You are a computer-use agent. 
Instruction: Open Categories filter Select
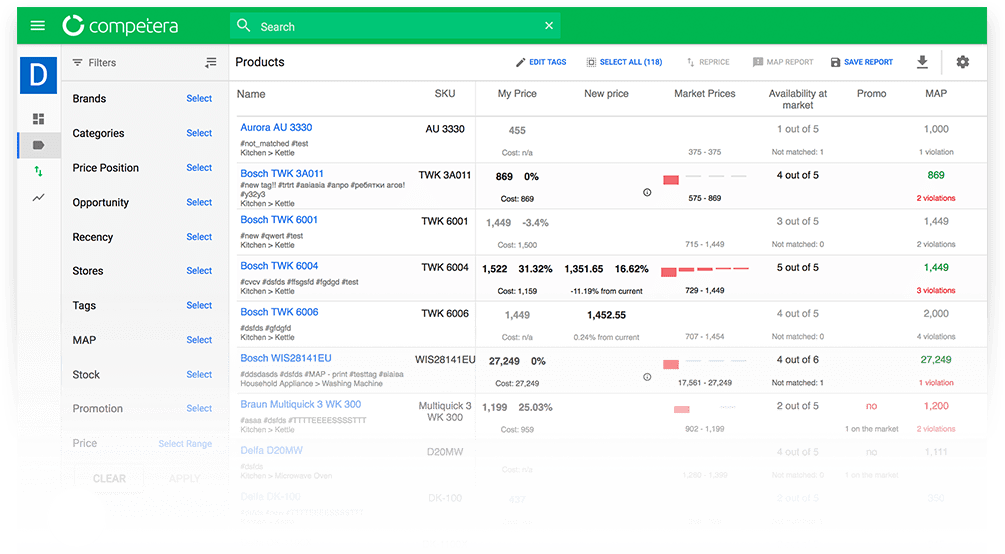coord(199,133)
